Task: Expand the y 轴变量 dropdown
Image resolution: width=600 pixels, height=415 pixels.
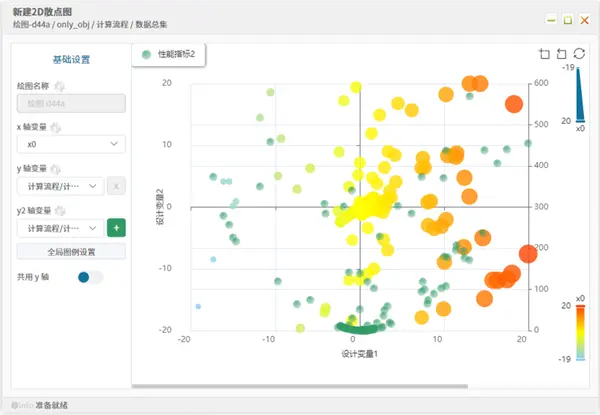Action: (60, 186)
